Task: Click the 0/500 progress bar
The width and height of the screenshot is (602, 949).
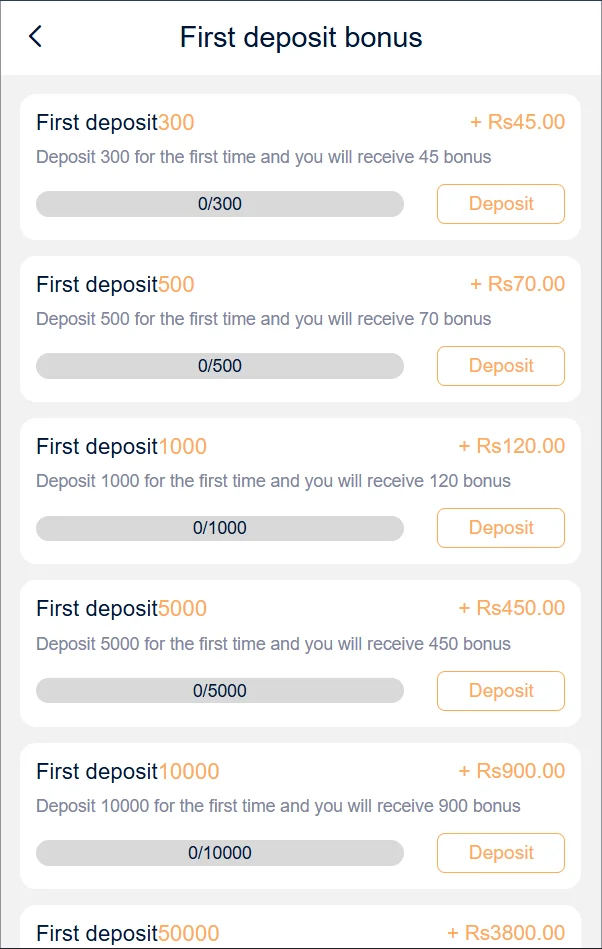Action: (x=220, y=366)
